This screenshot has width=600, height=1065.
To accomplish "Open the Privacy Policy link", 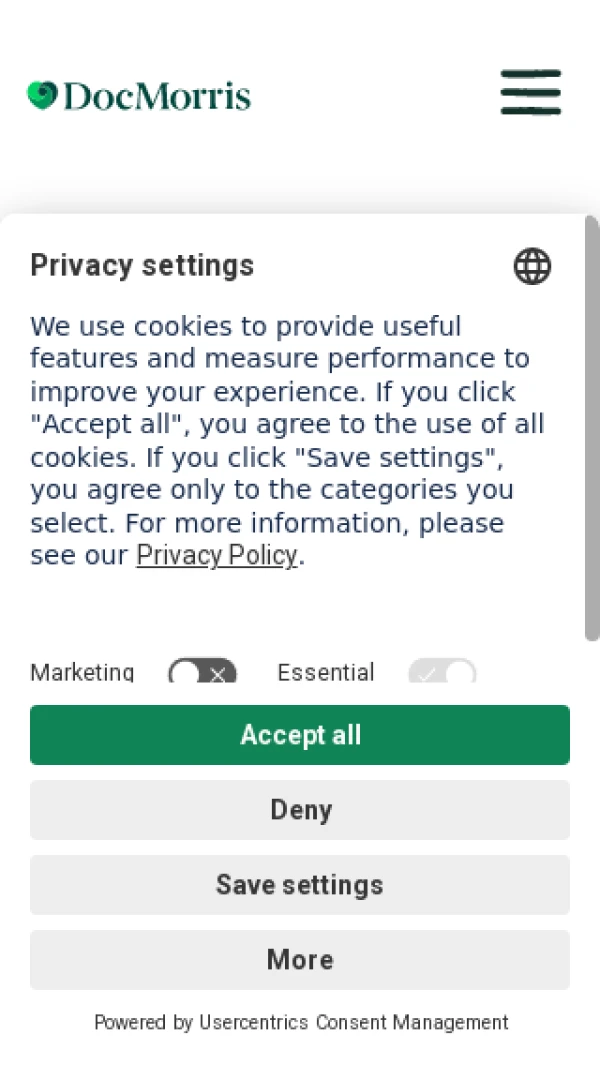I will click(x=217, y=556).
